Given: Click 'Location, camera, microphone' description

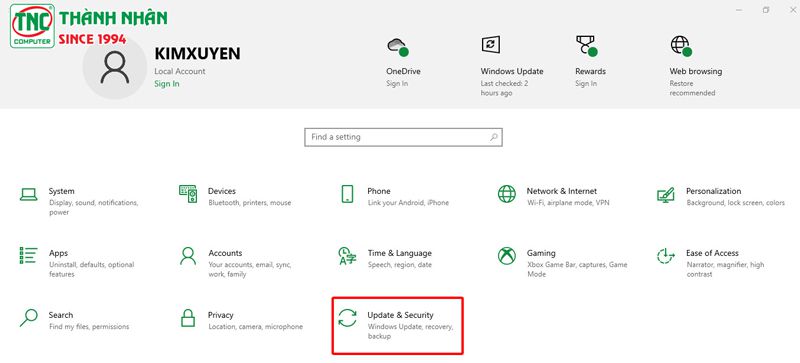Looking at the screenshot, I should tap(255, 327).
